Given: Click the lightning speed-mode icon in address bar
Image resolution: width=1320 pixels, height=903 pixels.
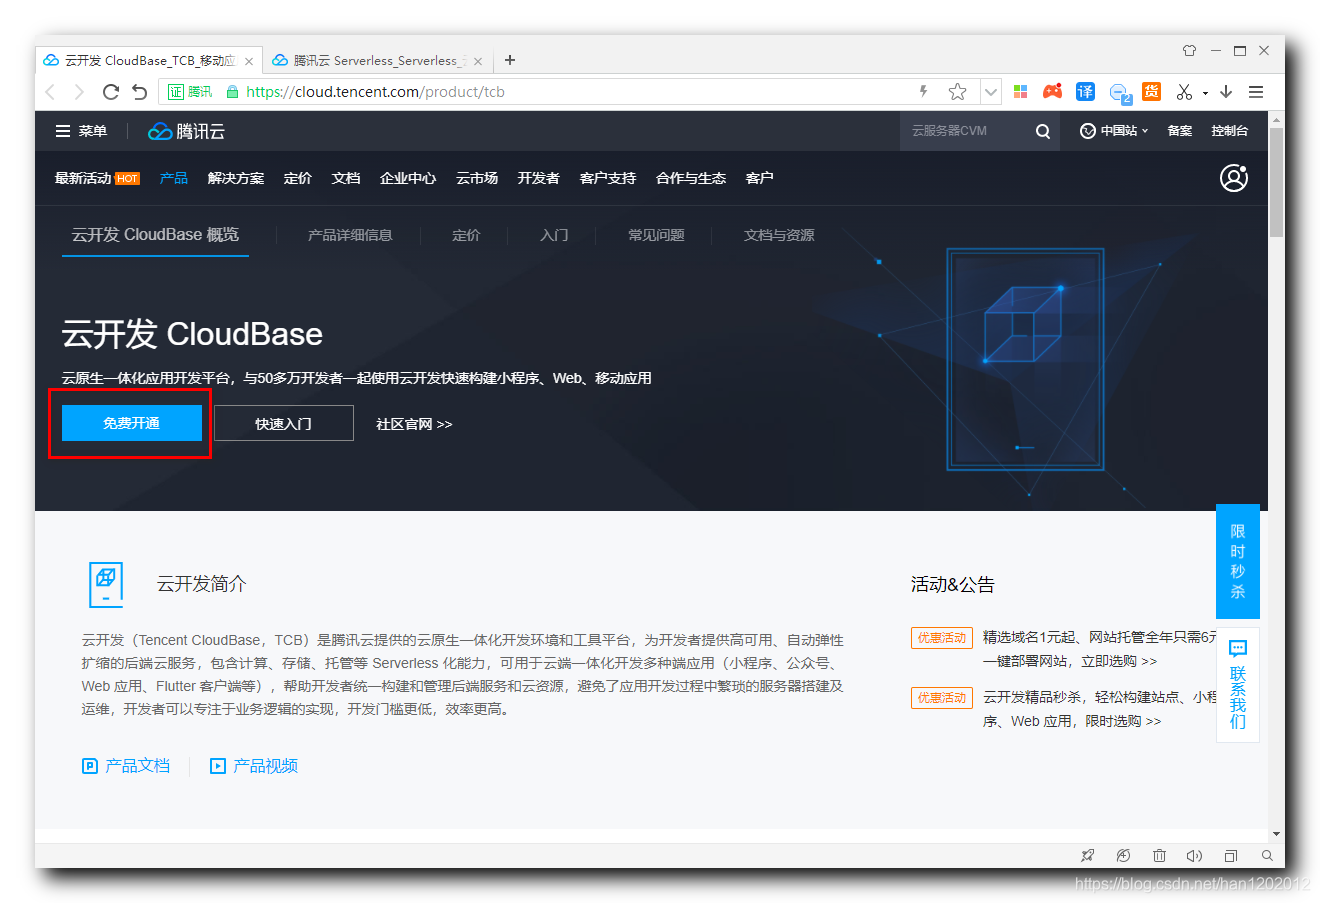Looking at the screenshot, I should (x=923, y=92).
